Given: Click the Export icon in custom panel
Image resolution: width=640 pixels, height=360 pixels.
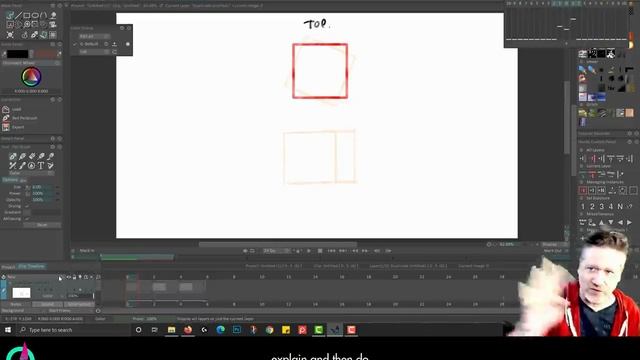Looking at the screenshot, I should coord(6,127).
